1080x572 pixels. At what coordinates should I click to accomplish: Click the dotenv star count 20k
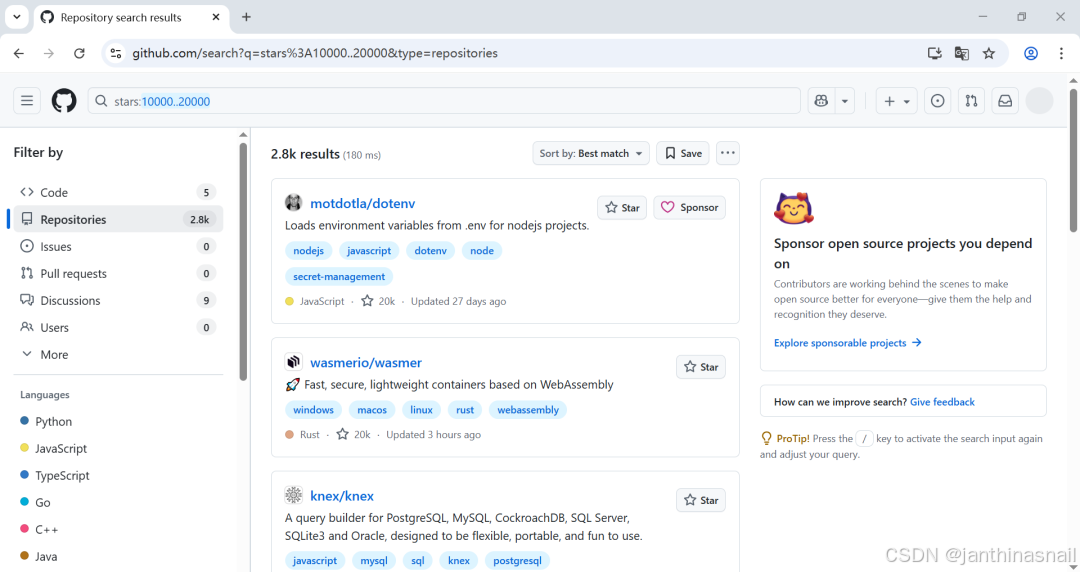(379, 301)
